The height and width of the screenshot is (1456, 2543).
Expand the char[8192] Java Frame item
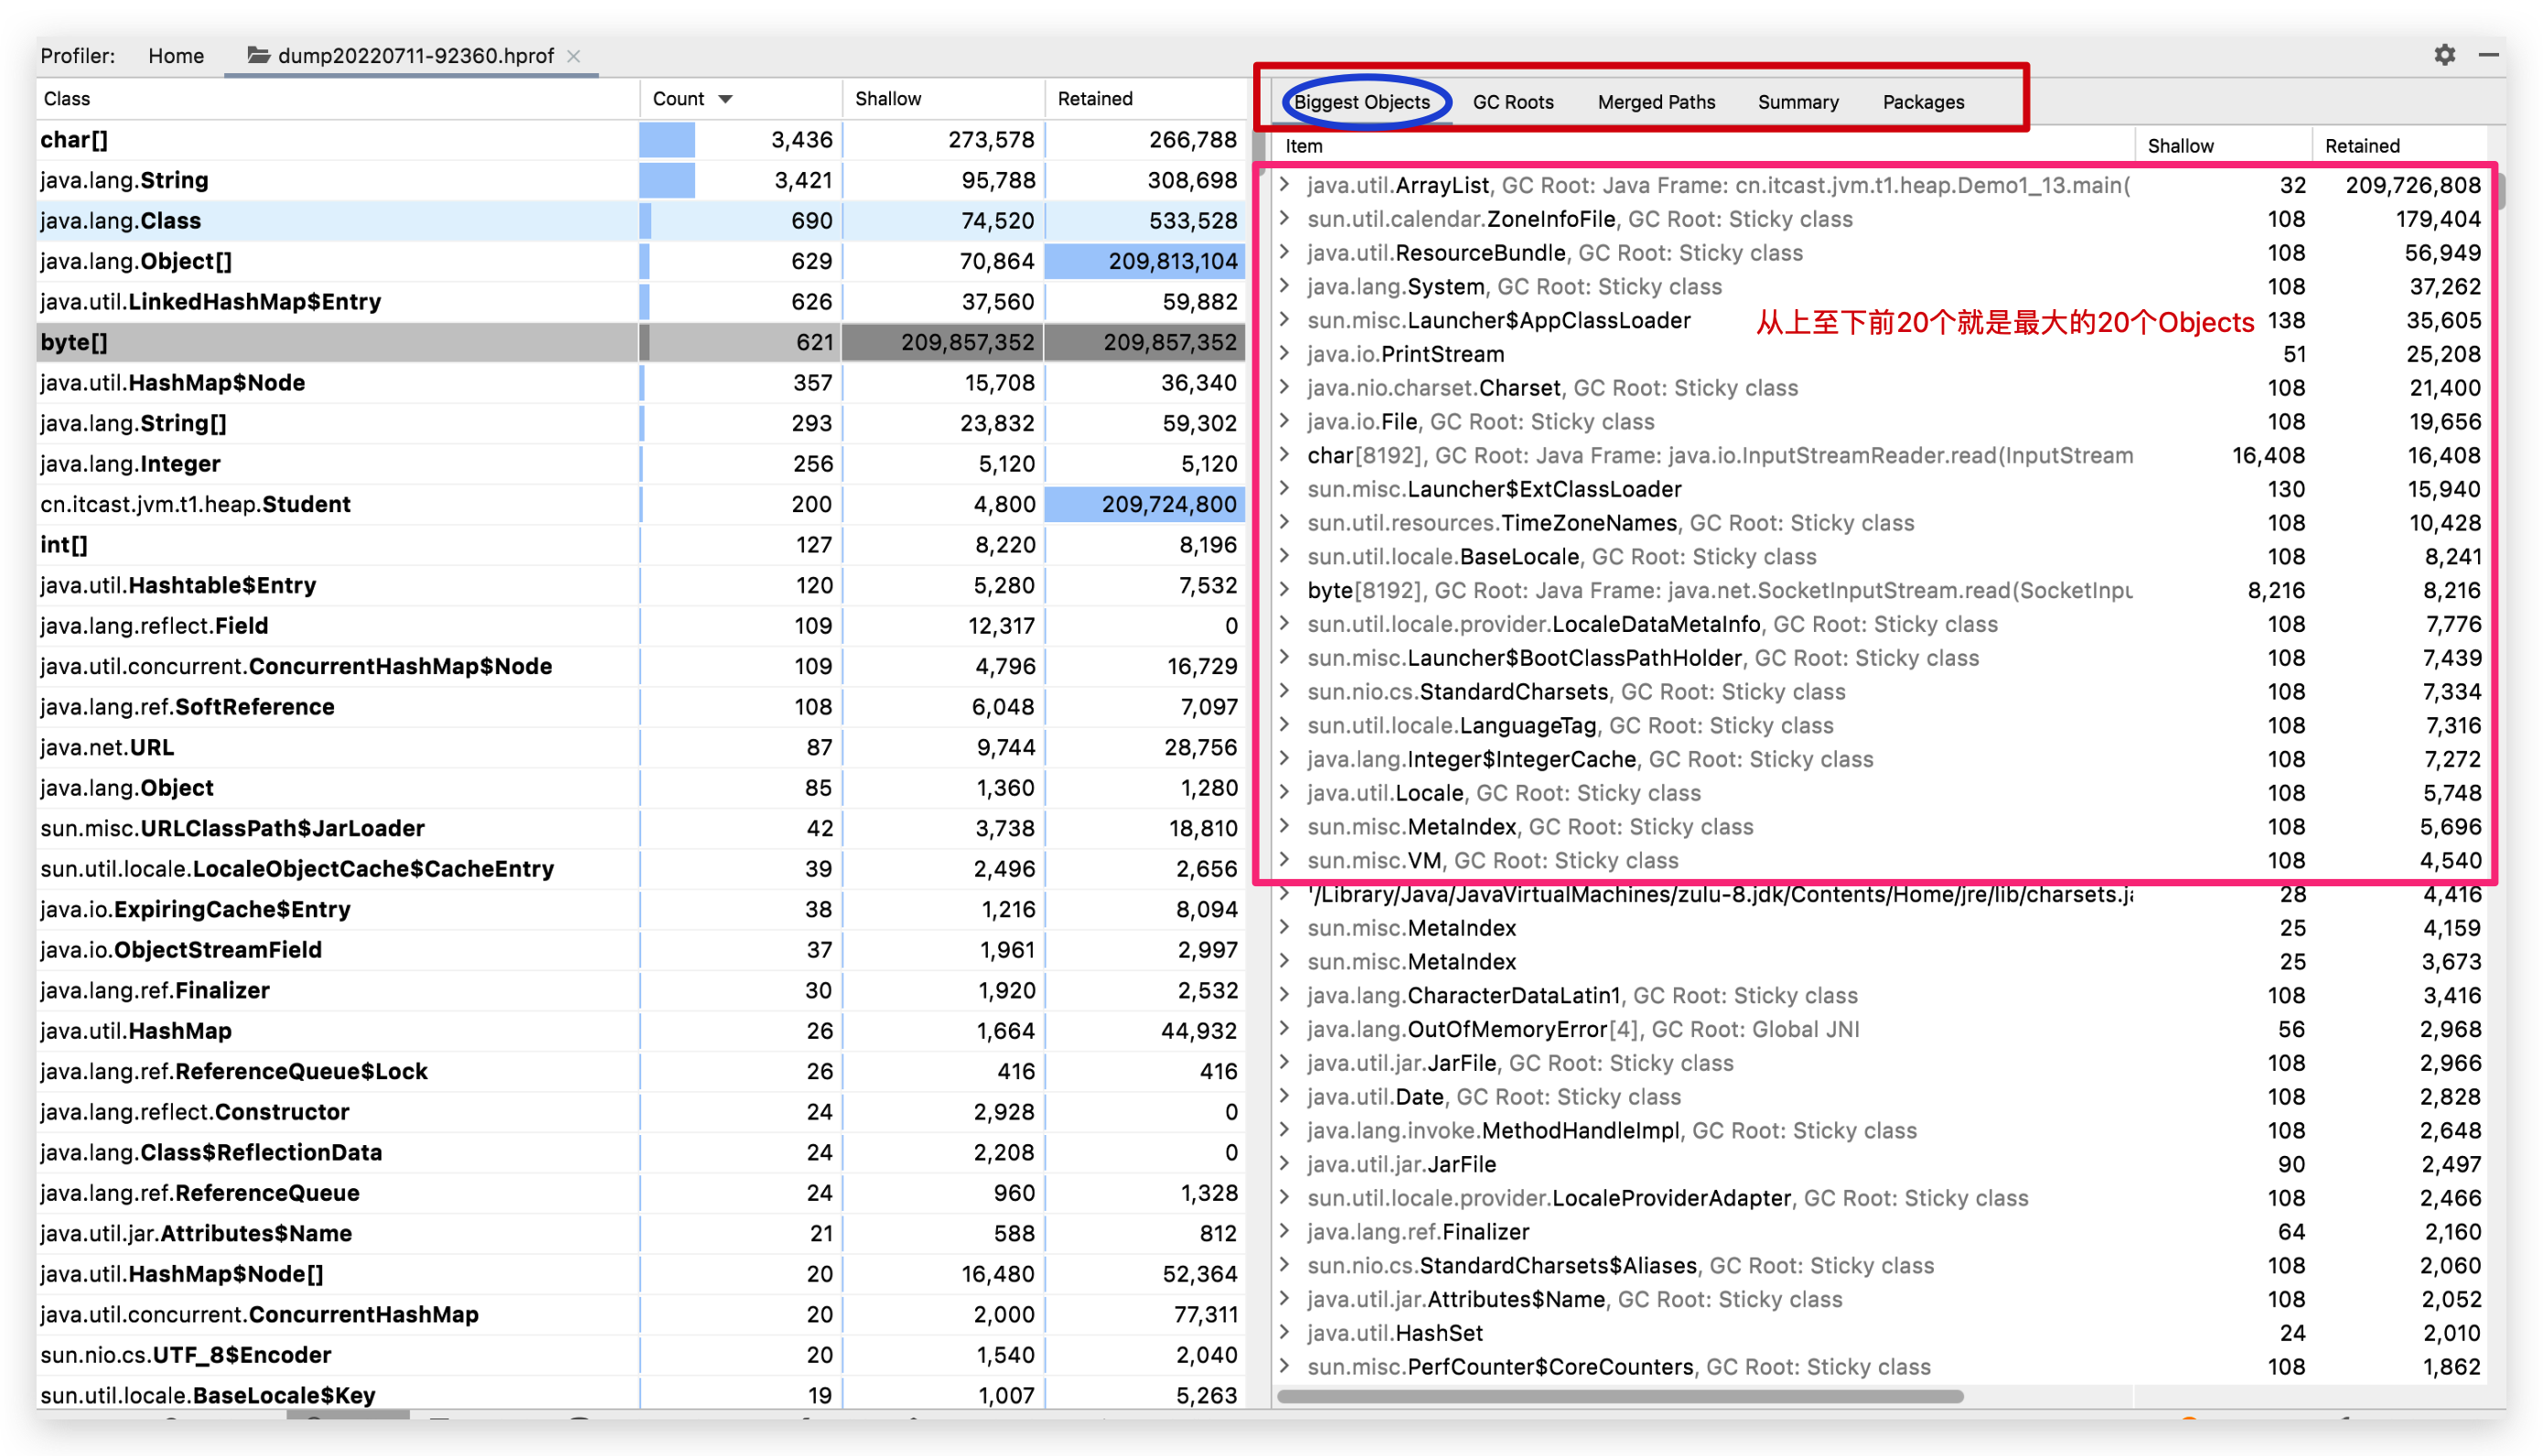click(1285, 455)
